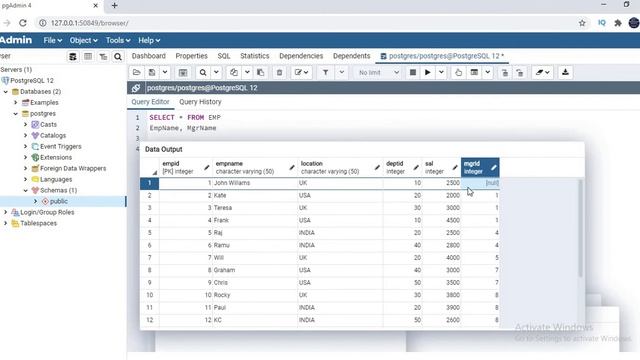Search objects magnifier in browser header

118,56
